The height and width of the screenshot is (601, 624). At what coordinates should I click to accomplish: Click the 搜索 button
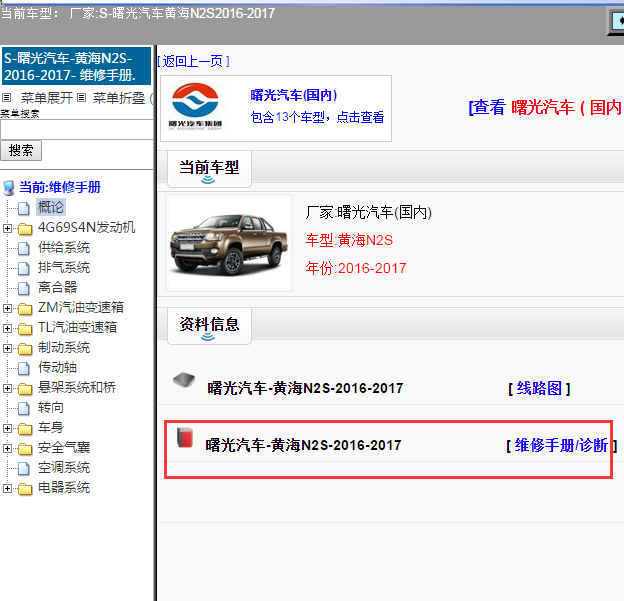[x=21, y=150]
